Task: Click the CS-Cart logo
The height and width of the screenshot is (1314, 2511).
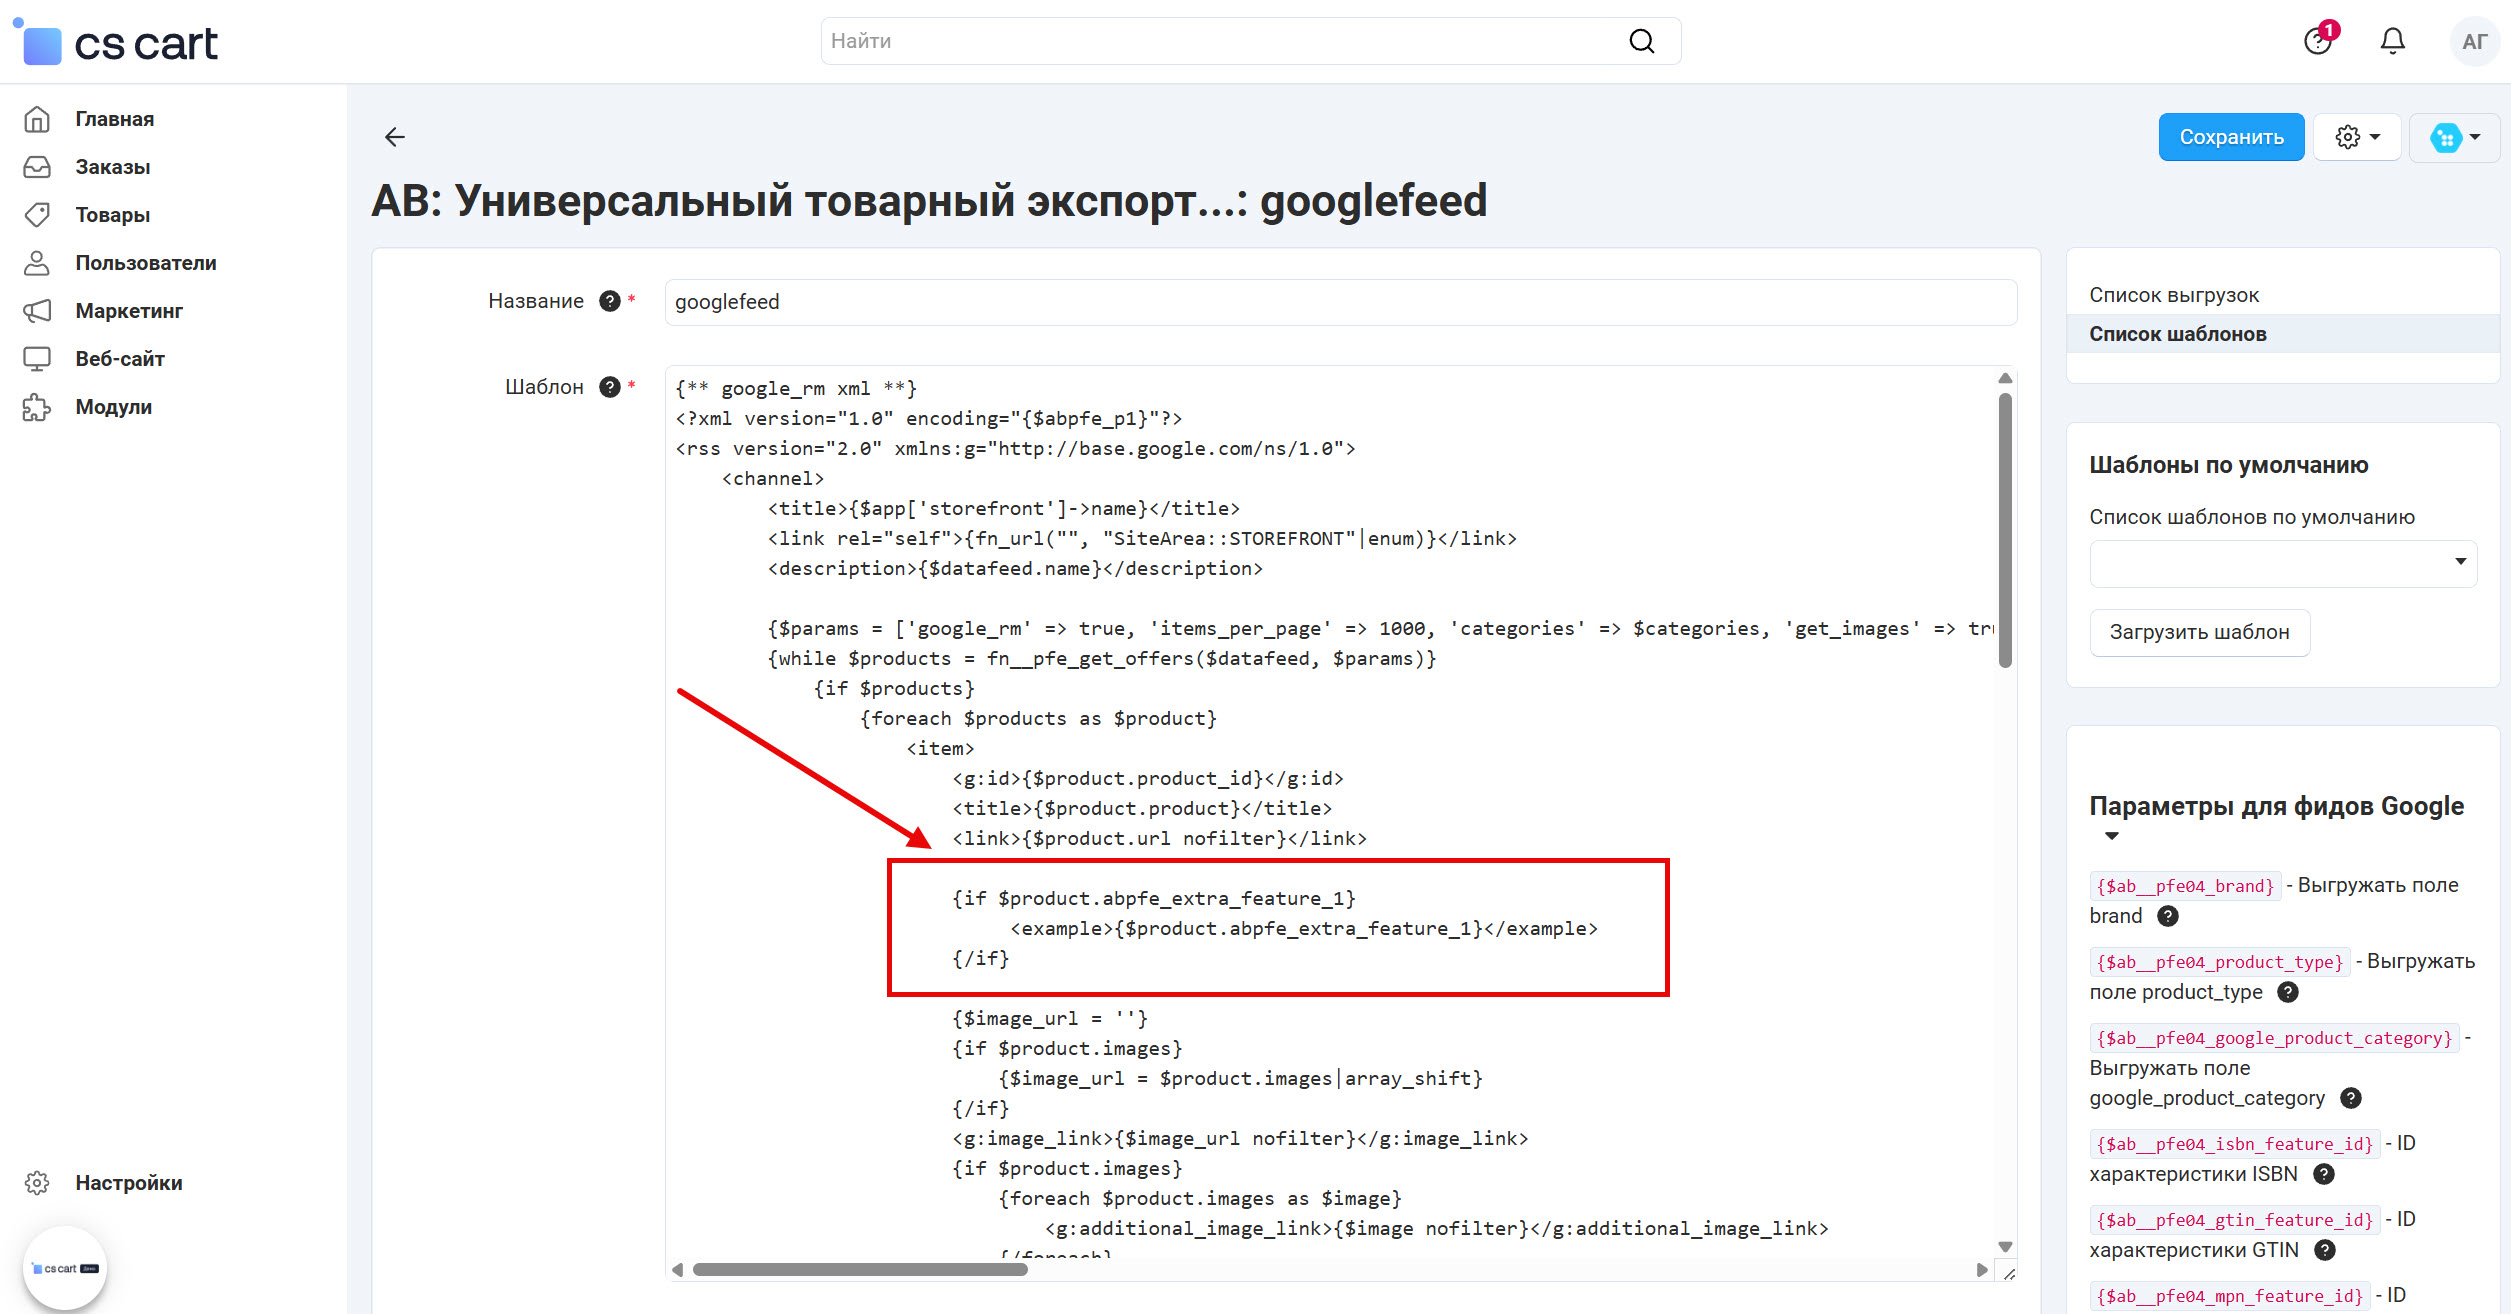Action: click(x=116, y=42)
